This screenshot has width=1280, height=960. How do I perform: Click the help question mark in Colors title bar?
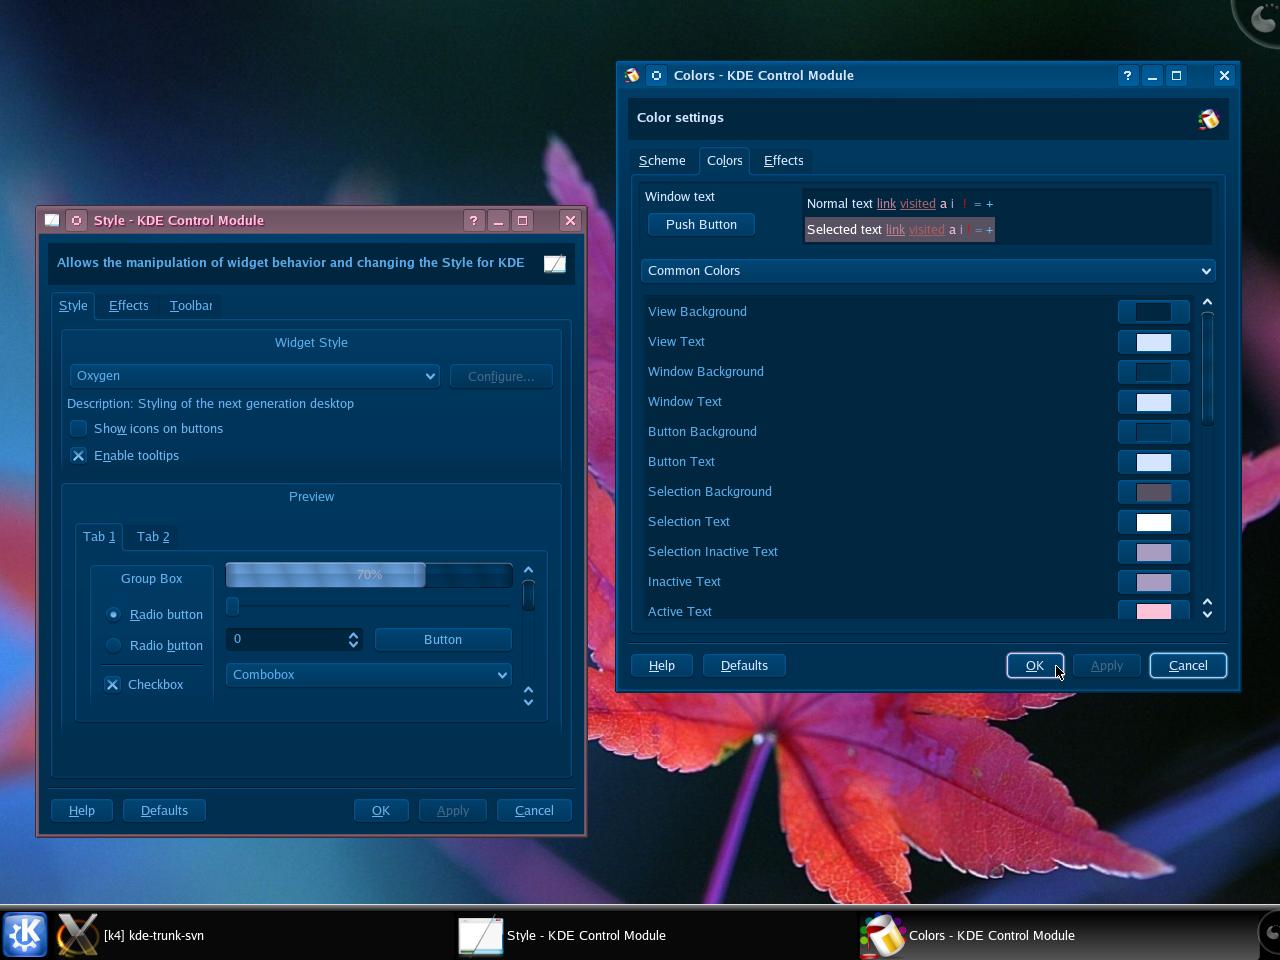1128,75
